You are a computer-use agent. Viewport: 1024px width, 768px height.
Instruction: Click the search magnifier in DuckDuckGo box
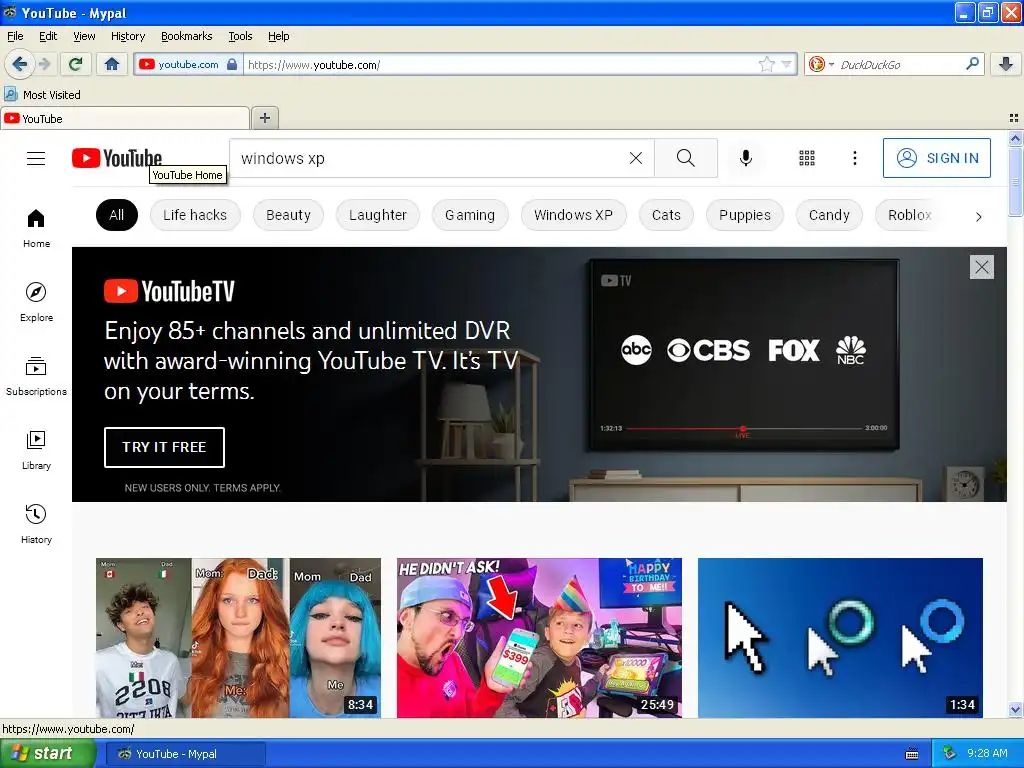click(972, 64)
